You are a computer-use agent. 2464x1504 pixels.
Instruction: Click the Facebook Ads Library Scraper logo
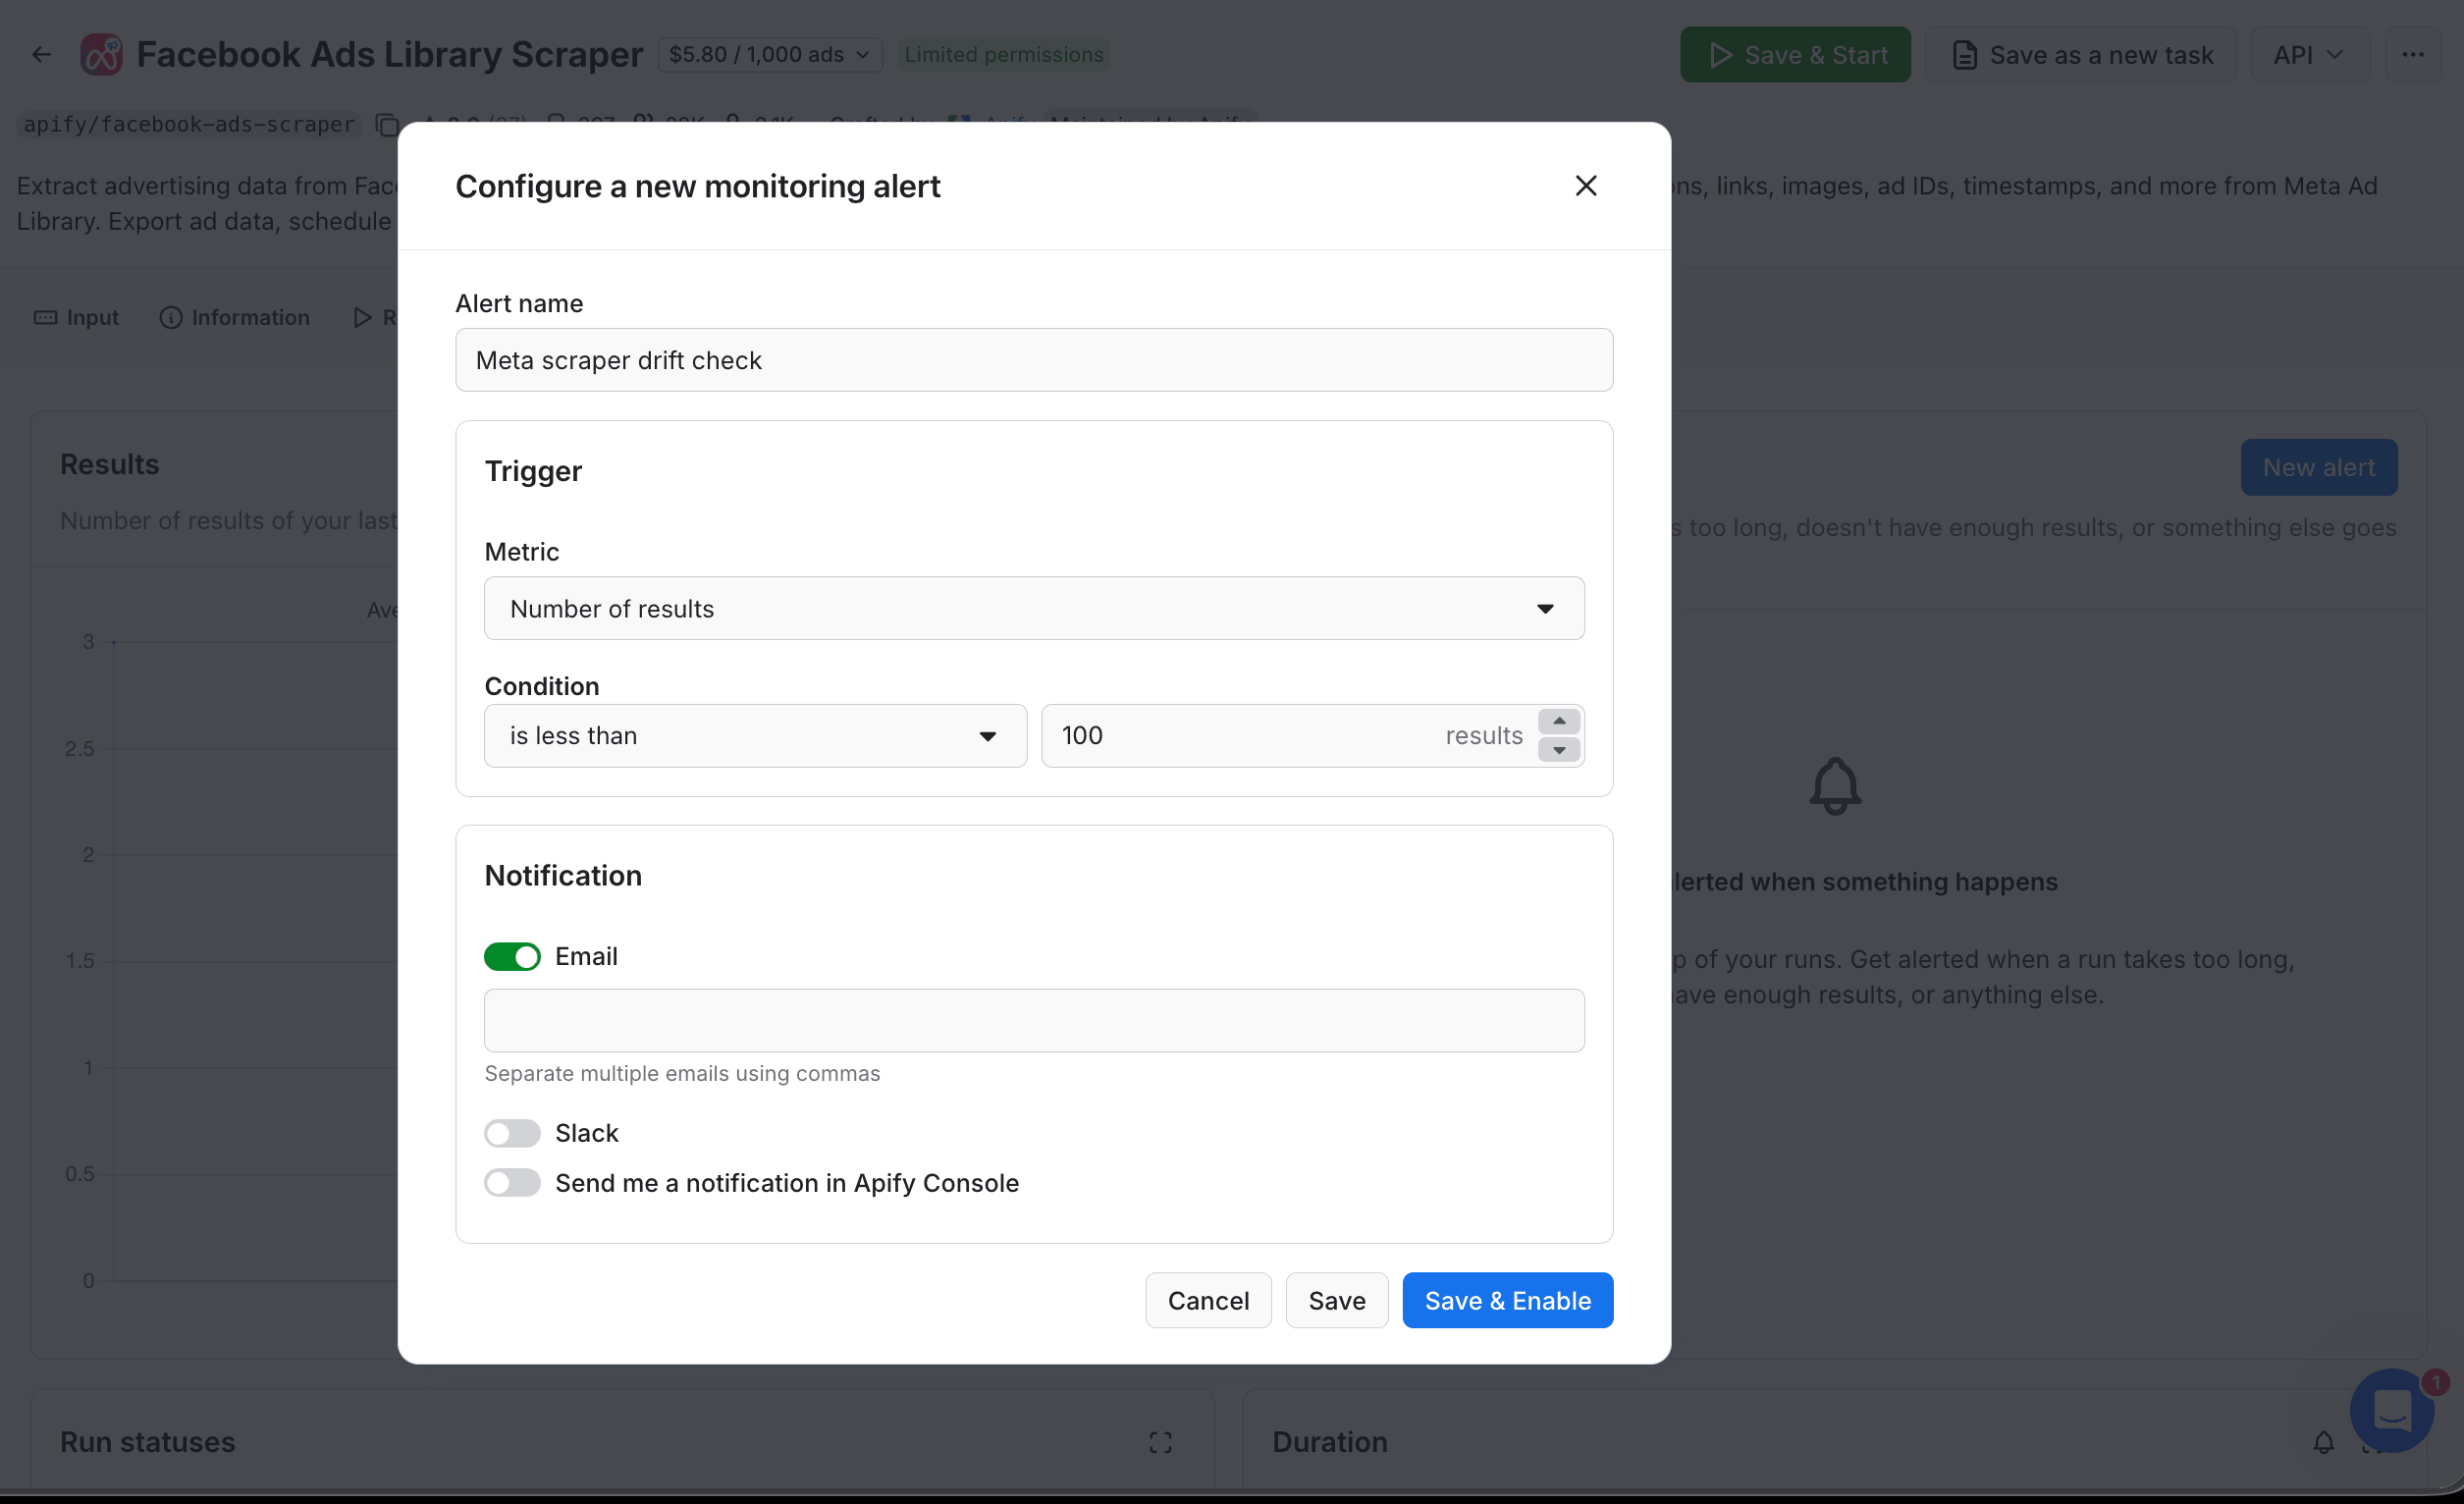click(101, 54)
